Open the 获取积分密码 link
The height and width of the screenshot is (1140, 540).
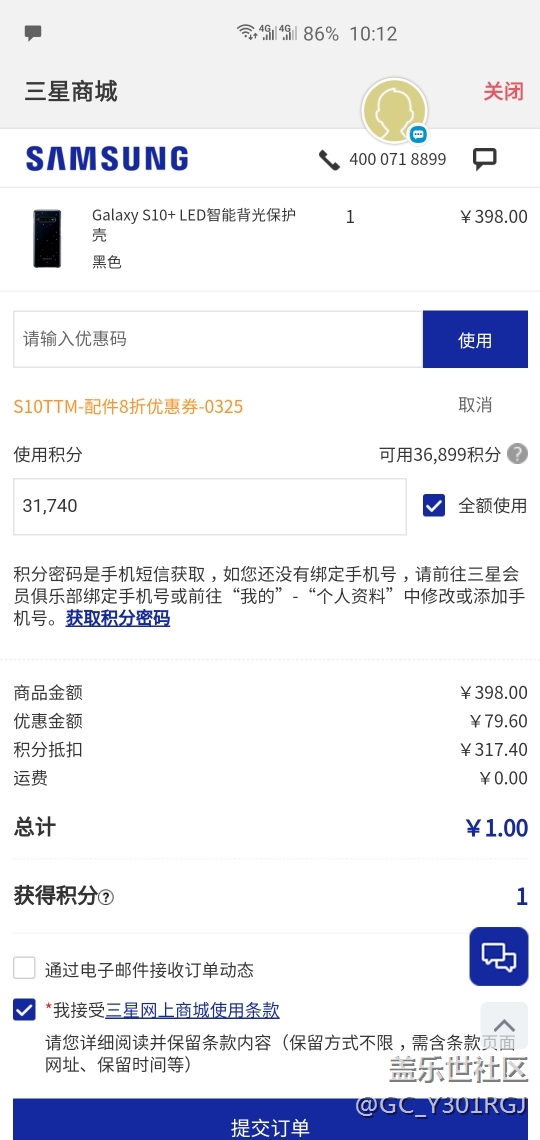click(x=118, y=619)
